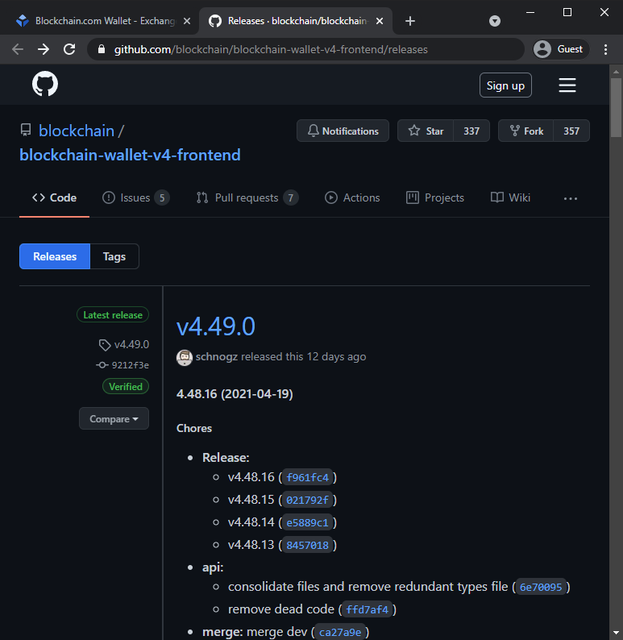This screenshot has height=640, width=623.
Task: Expand the Compare dropdown
Action: click(x=114, y=419)
